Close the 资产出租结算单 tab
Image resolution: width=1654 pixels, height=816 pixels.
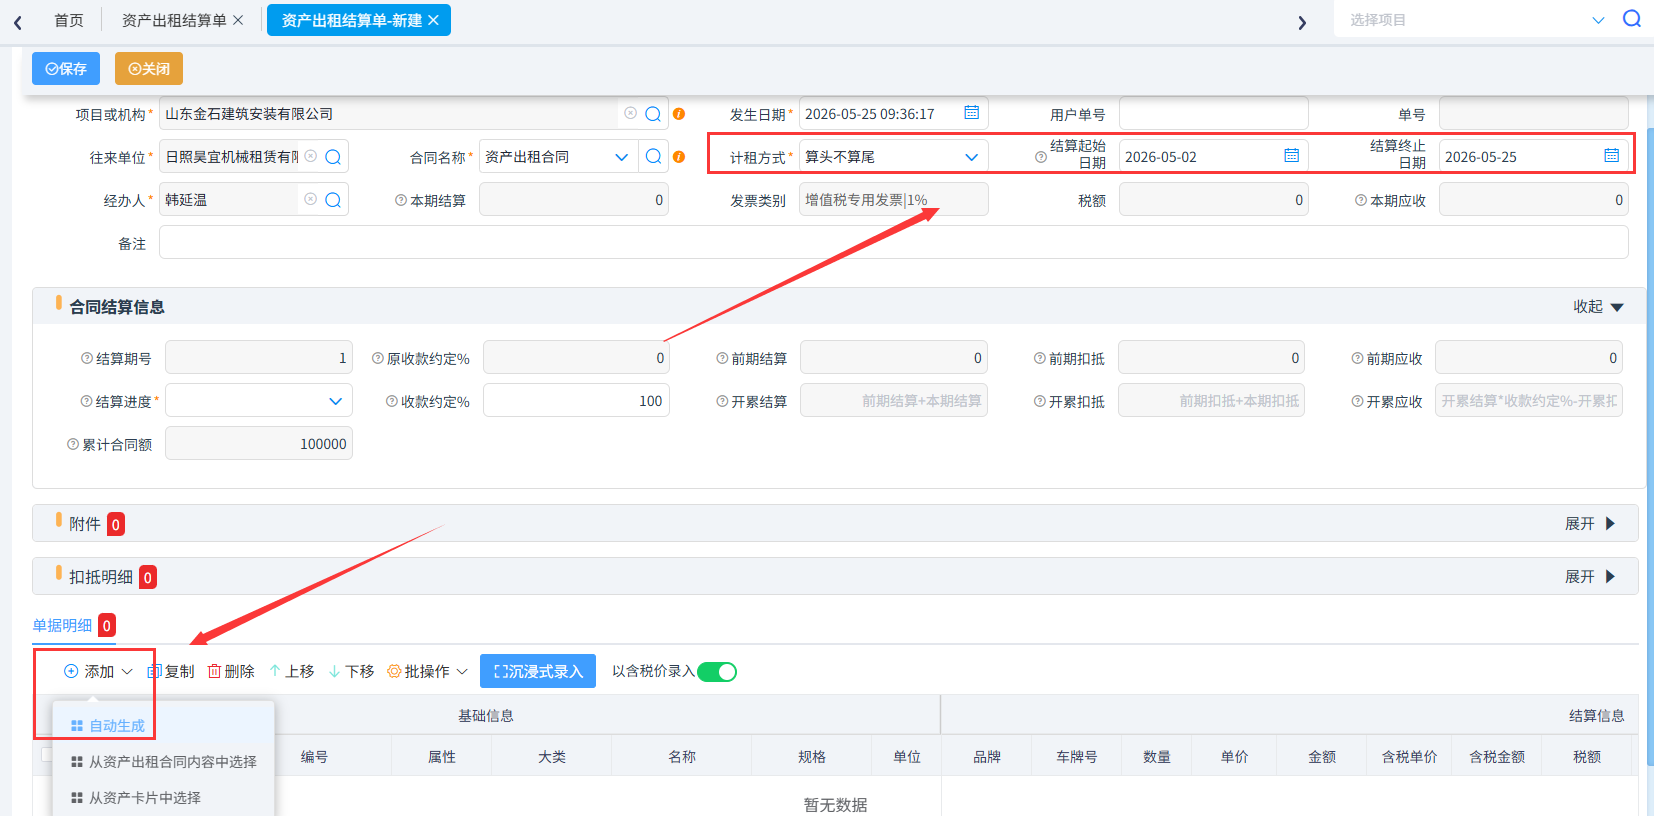[238, 20]
